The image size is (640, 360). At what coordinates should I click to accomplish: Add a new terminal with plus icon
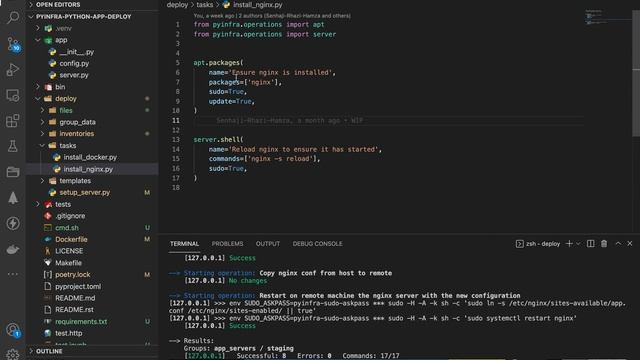pos(569,244)
